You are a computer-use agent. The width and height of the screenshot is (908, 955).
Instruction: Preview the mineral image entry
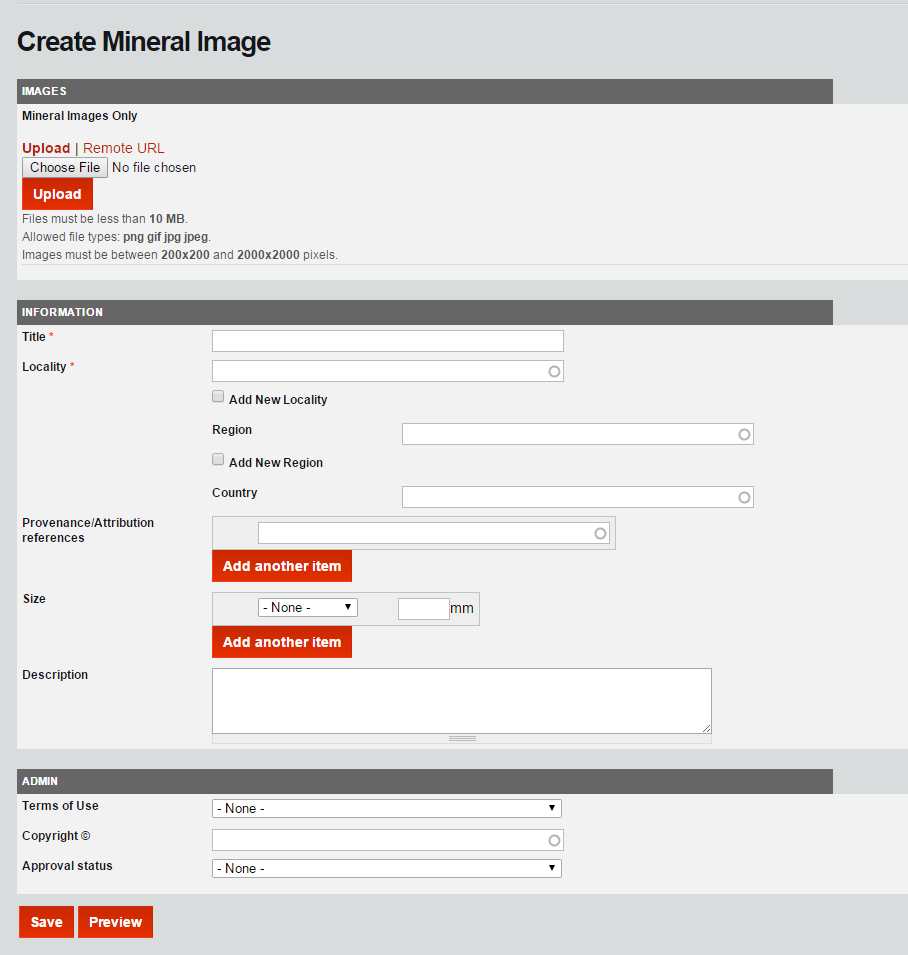point(116,922)
